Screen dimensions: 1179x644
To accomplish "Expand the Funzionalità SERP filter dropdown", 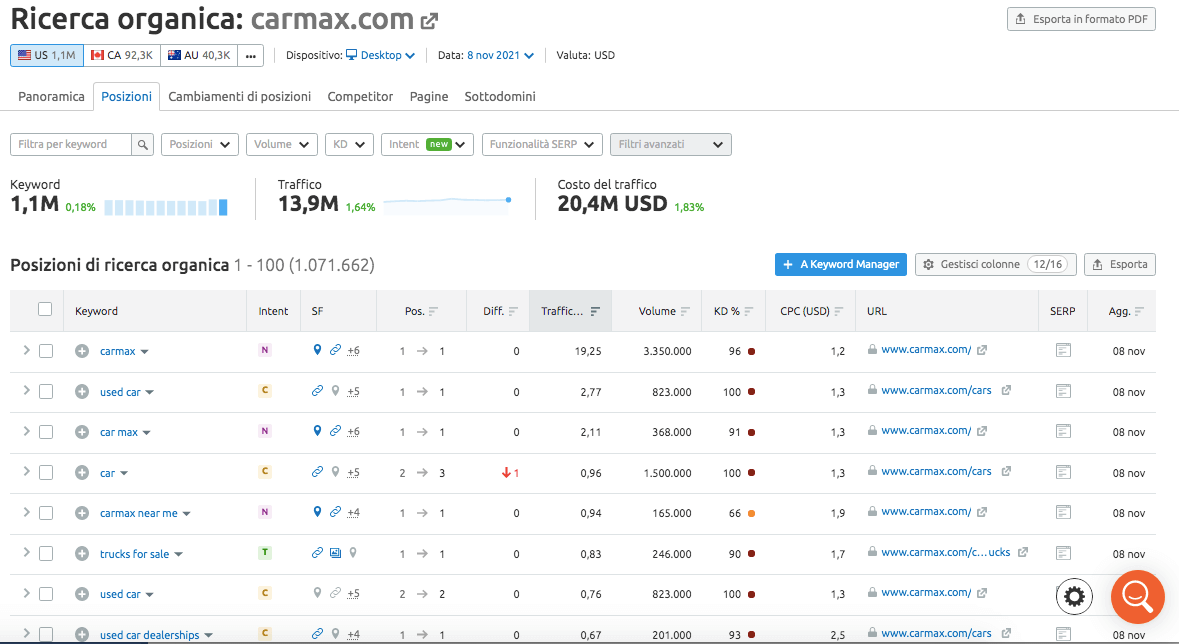I will coord(542,145).
